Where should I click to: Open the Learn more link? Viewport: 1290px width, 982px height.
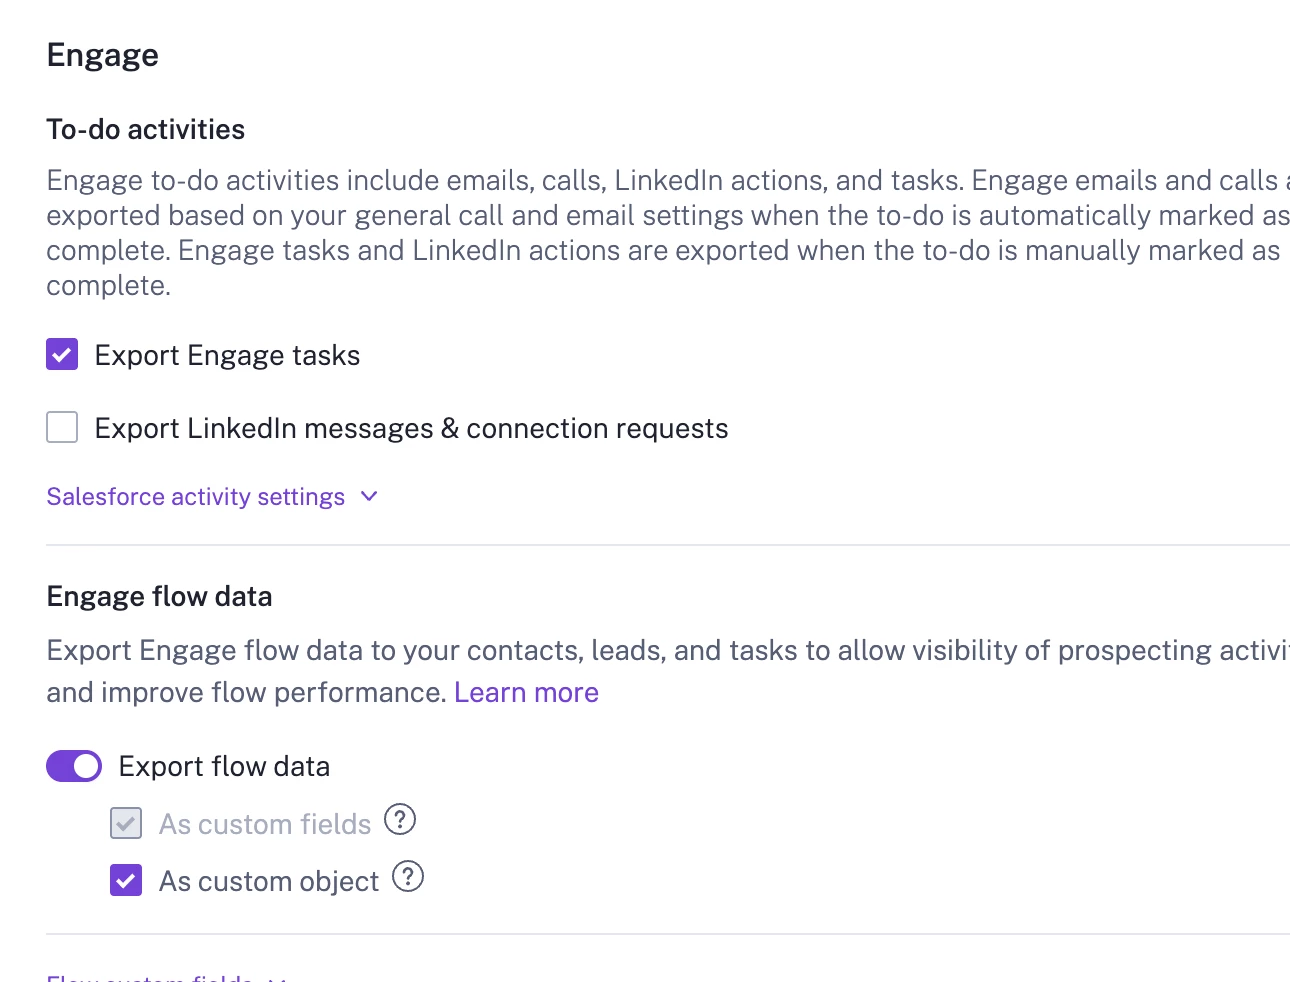[x=526, y=692]
